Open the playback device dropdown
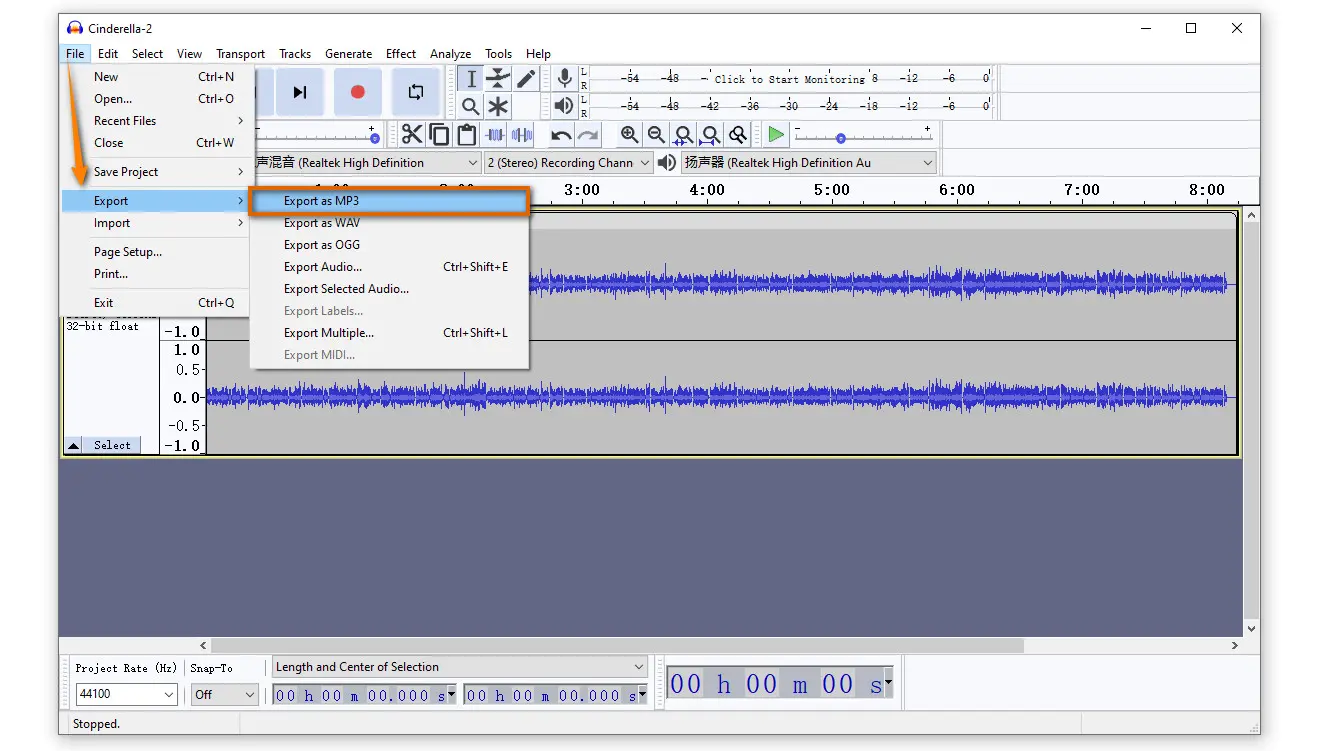The image size is (1318, 751). pyautogui.click(x=809, y=162)
